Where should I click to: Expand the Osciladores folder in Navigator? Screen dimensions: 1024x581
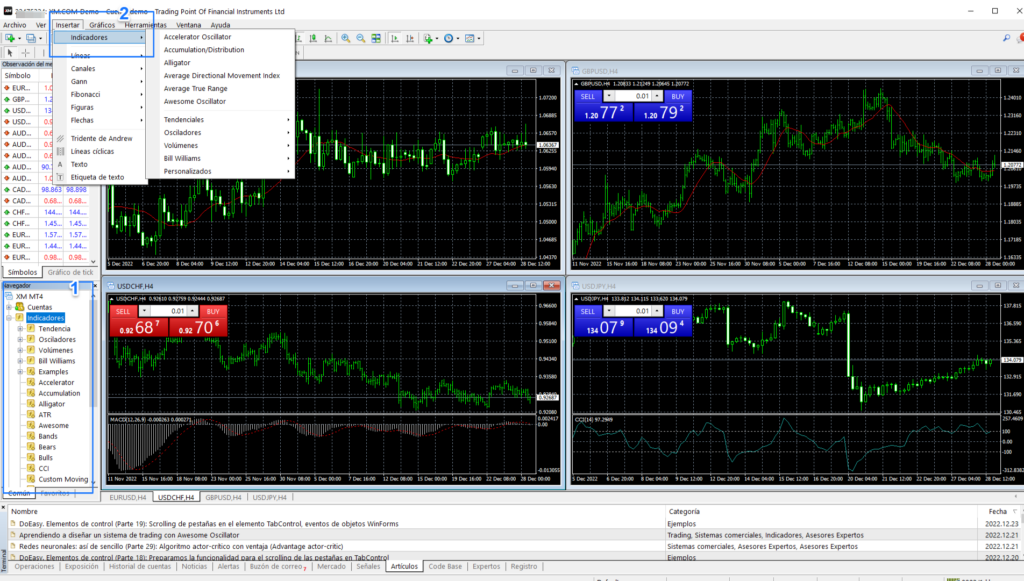pyautogui.click(x=20, y=339)
